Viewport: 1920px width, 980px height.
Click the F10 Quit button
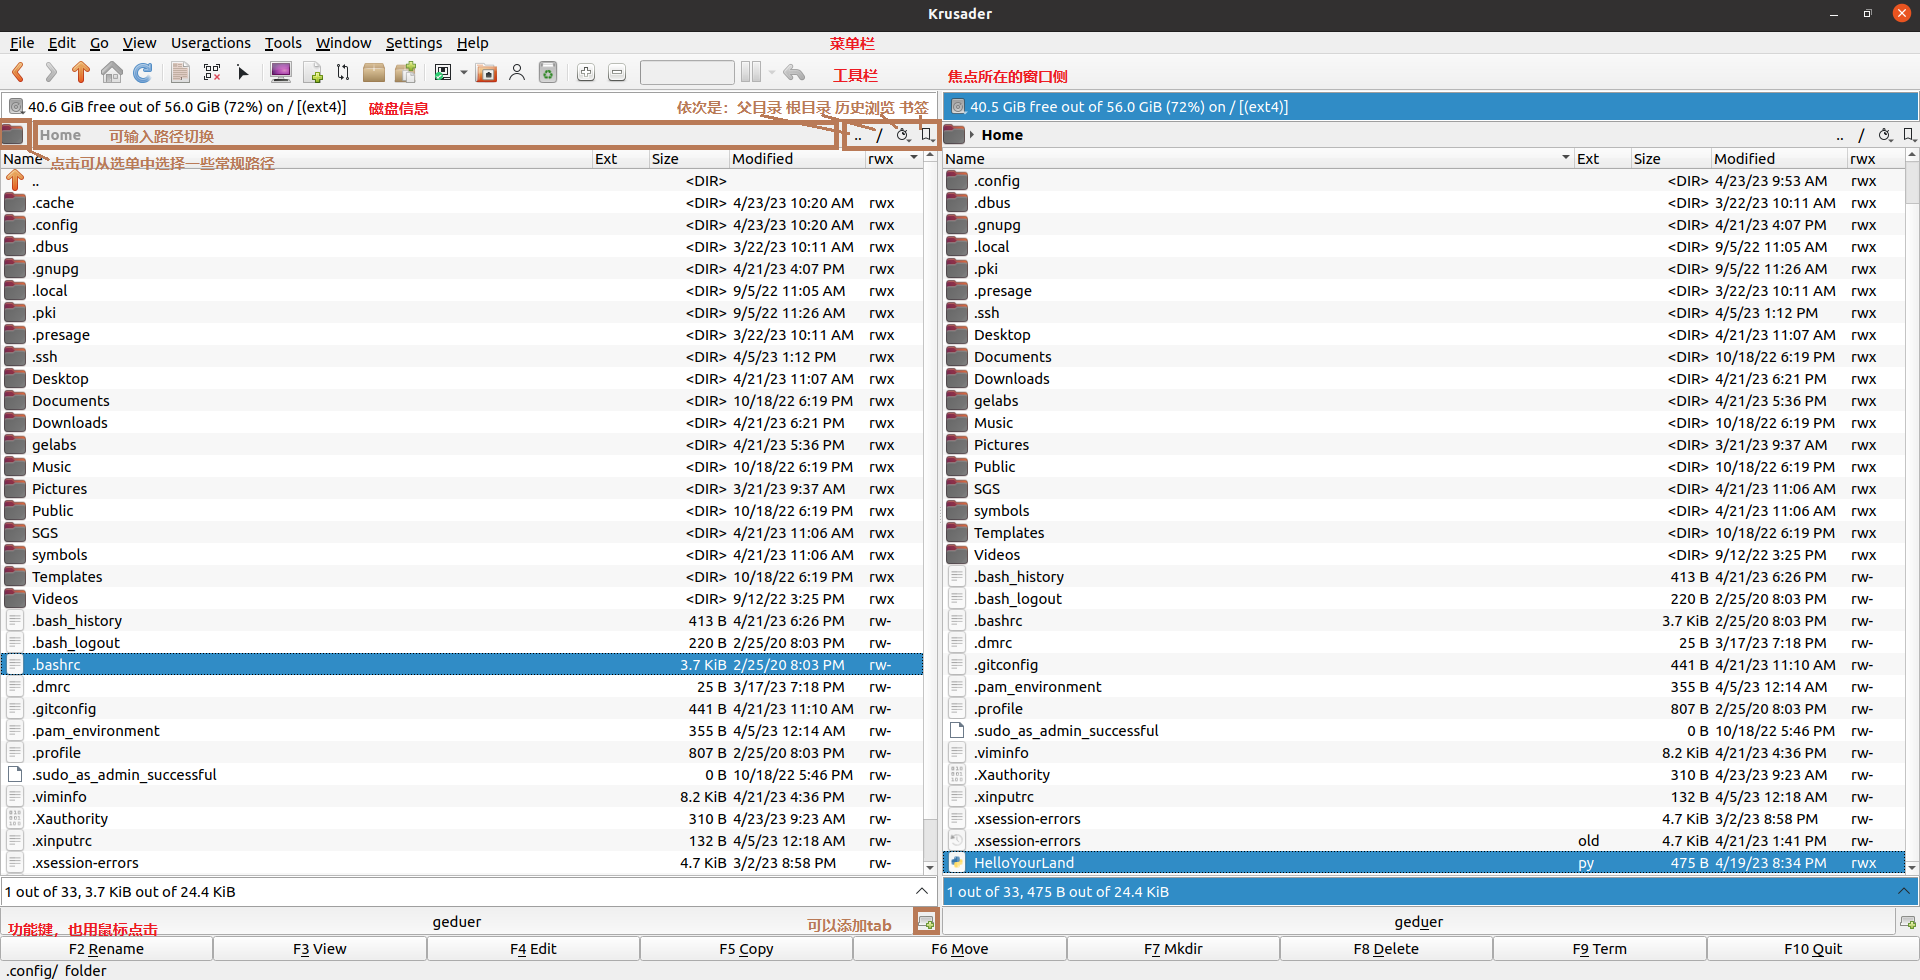pos(1813,949)
